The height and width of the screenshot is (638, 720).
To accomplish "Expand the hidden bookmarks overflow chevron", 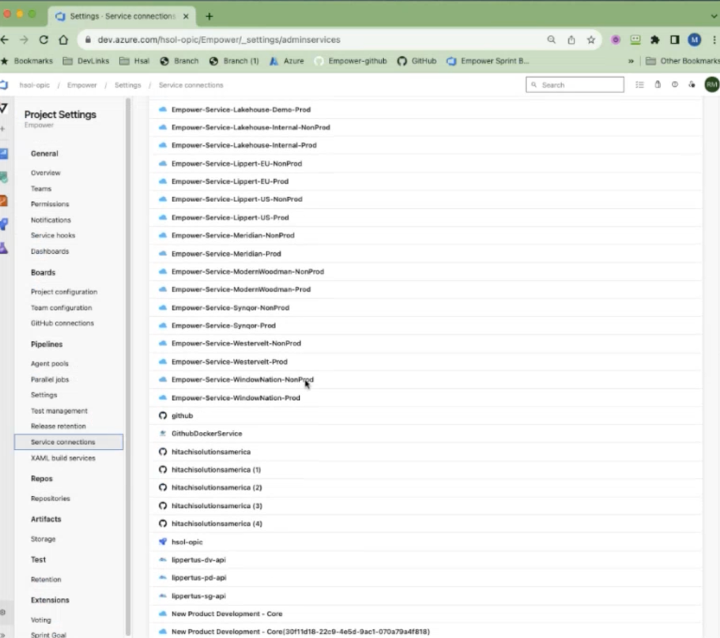I will coord(631,61).
